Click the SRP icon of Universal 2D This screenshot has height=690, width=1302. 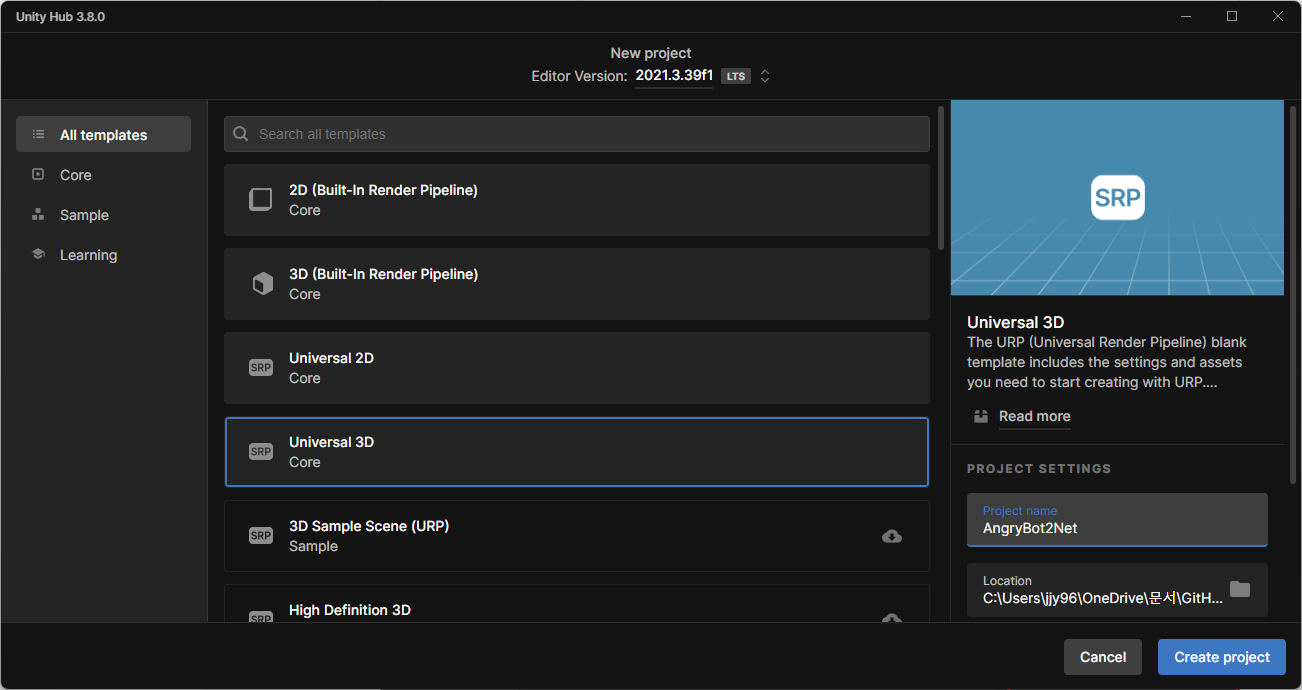coord(260,368)
